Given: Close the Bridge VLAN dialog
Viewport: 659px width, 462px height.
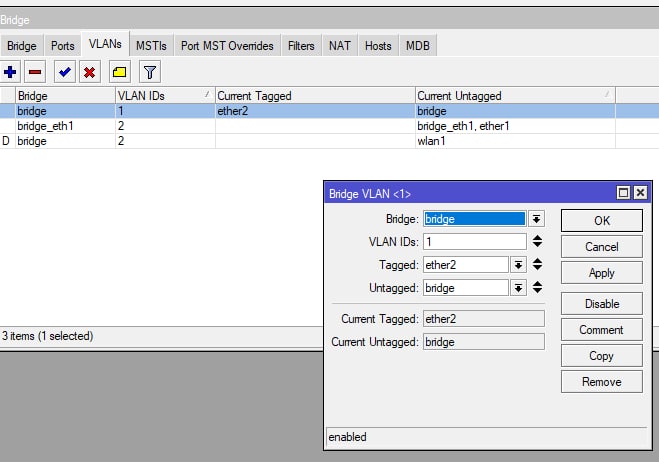Looking at the screenshot, I should 640,193.
